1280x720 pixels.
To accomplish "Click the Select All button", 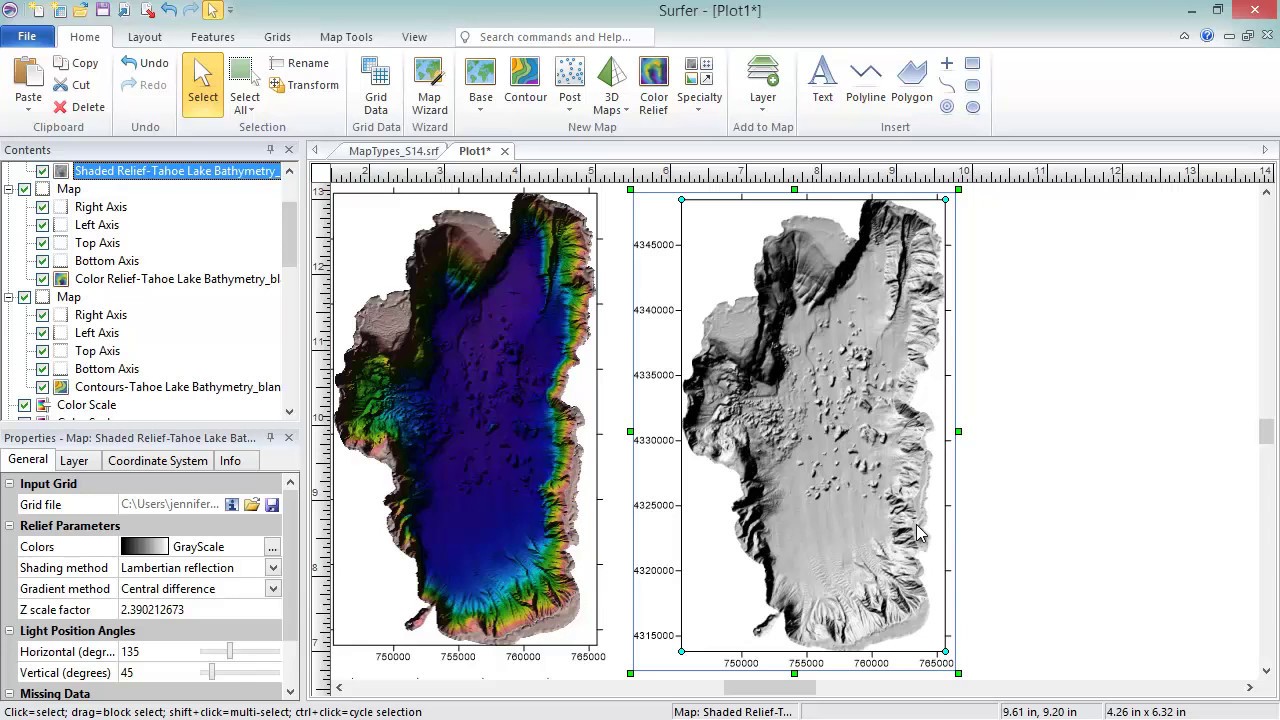I will [245, 86].
